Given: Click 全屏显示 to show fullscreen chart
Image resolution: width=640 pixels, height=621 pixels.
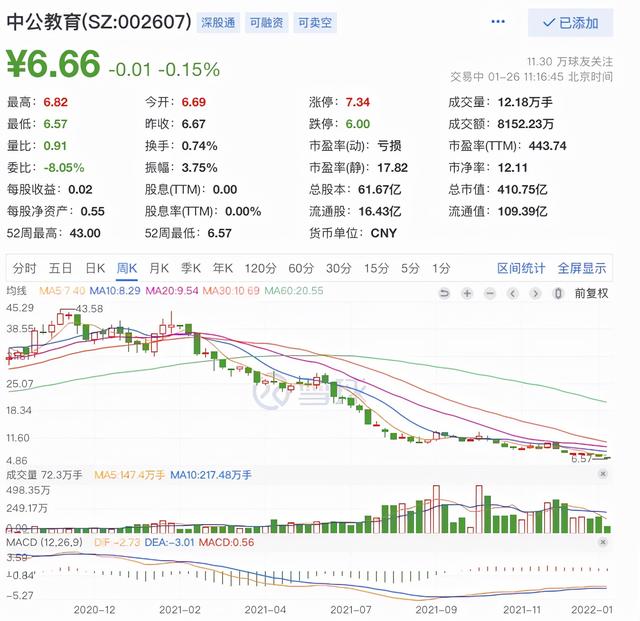Looking at the screenshot, I should [x=582, y=268].
